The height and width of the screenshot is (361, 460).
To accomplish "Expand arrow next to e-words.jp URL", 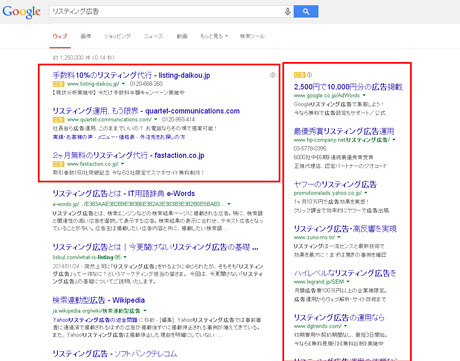I will point(229,204).
